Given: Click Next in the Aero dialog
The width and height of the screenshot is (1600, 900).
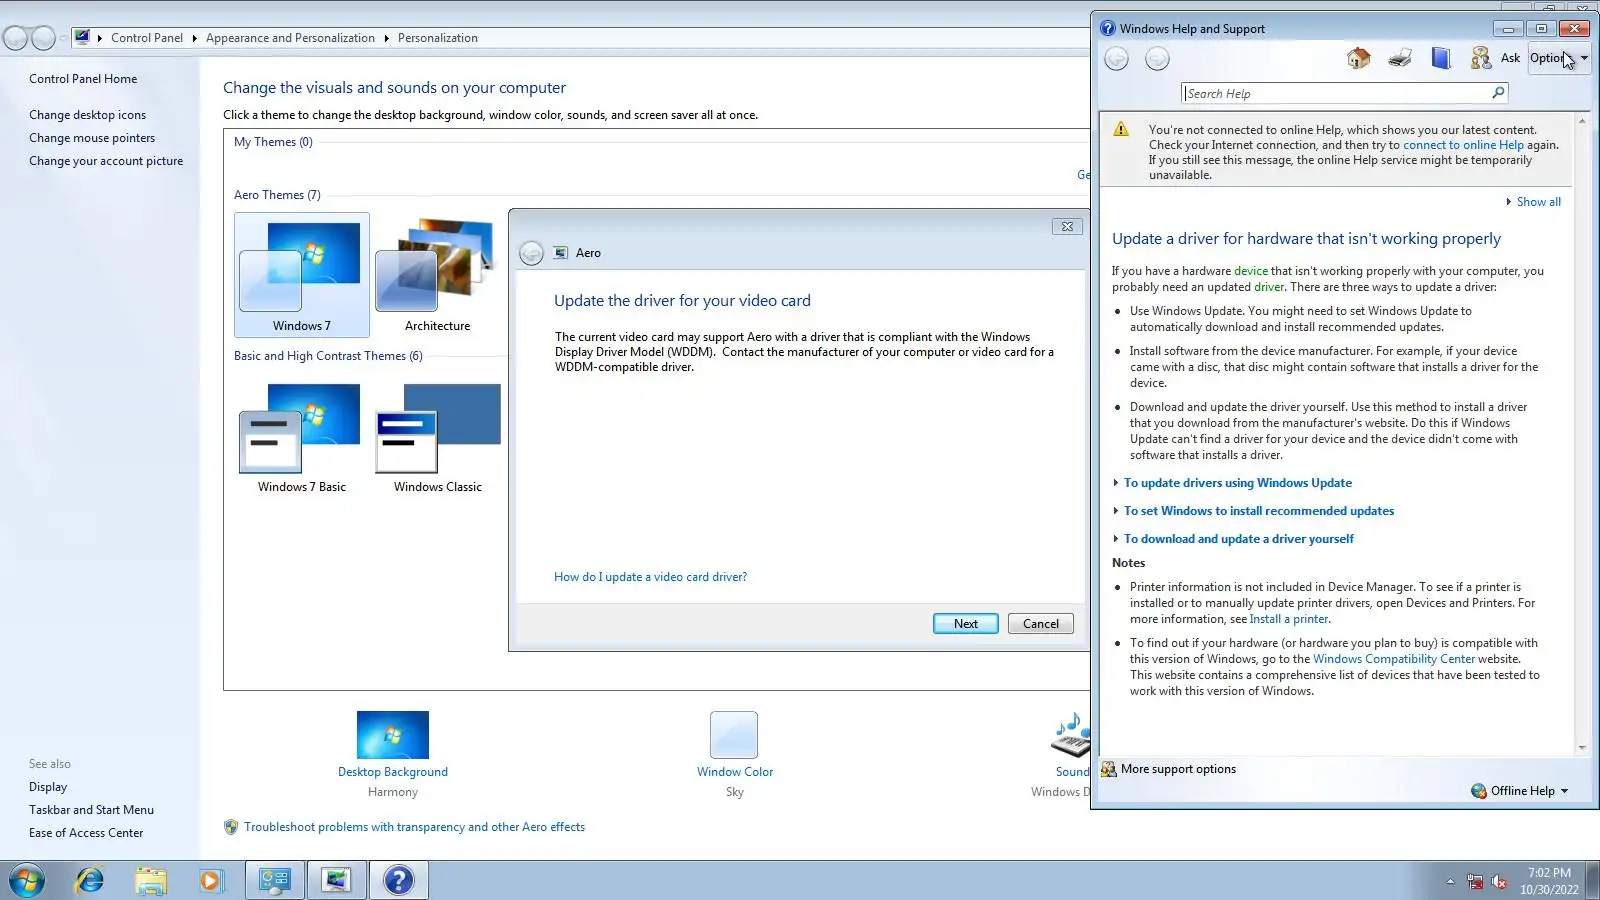Looking at the screenshot, I should coord(966,624).
